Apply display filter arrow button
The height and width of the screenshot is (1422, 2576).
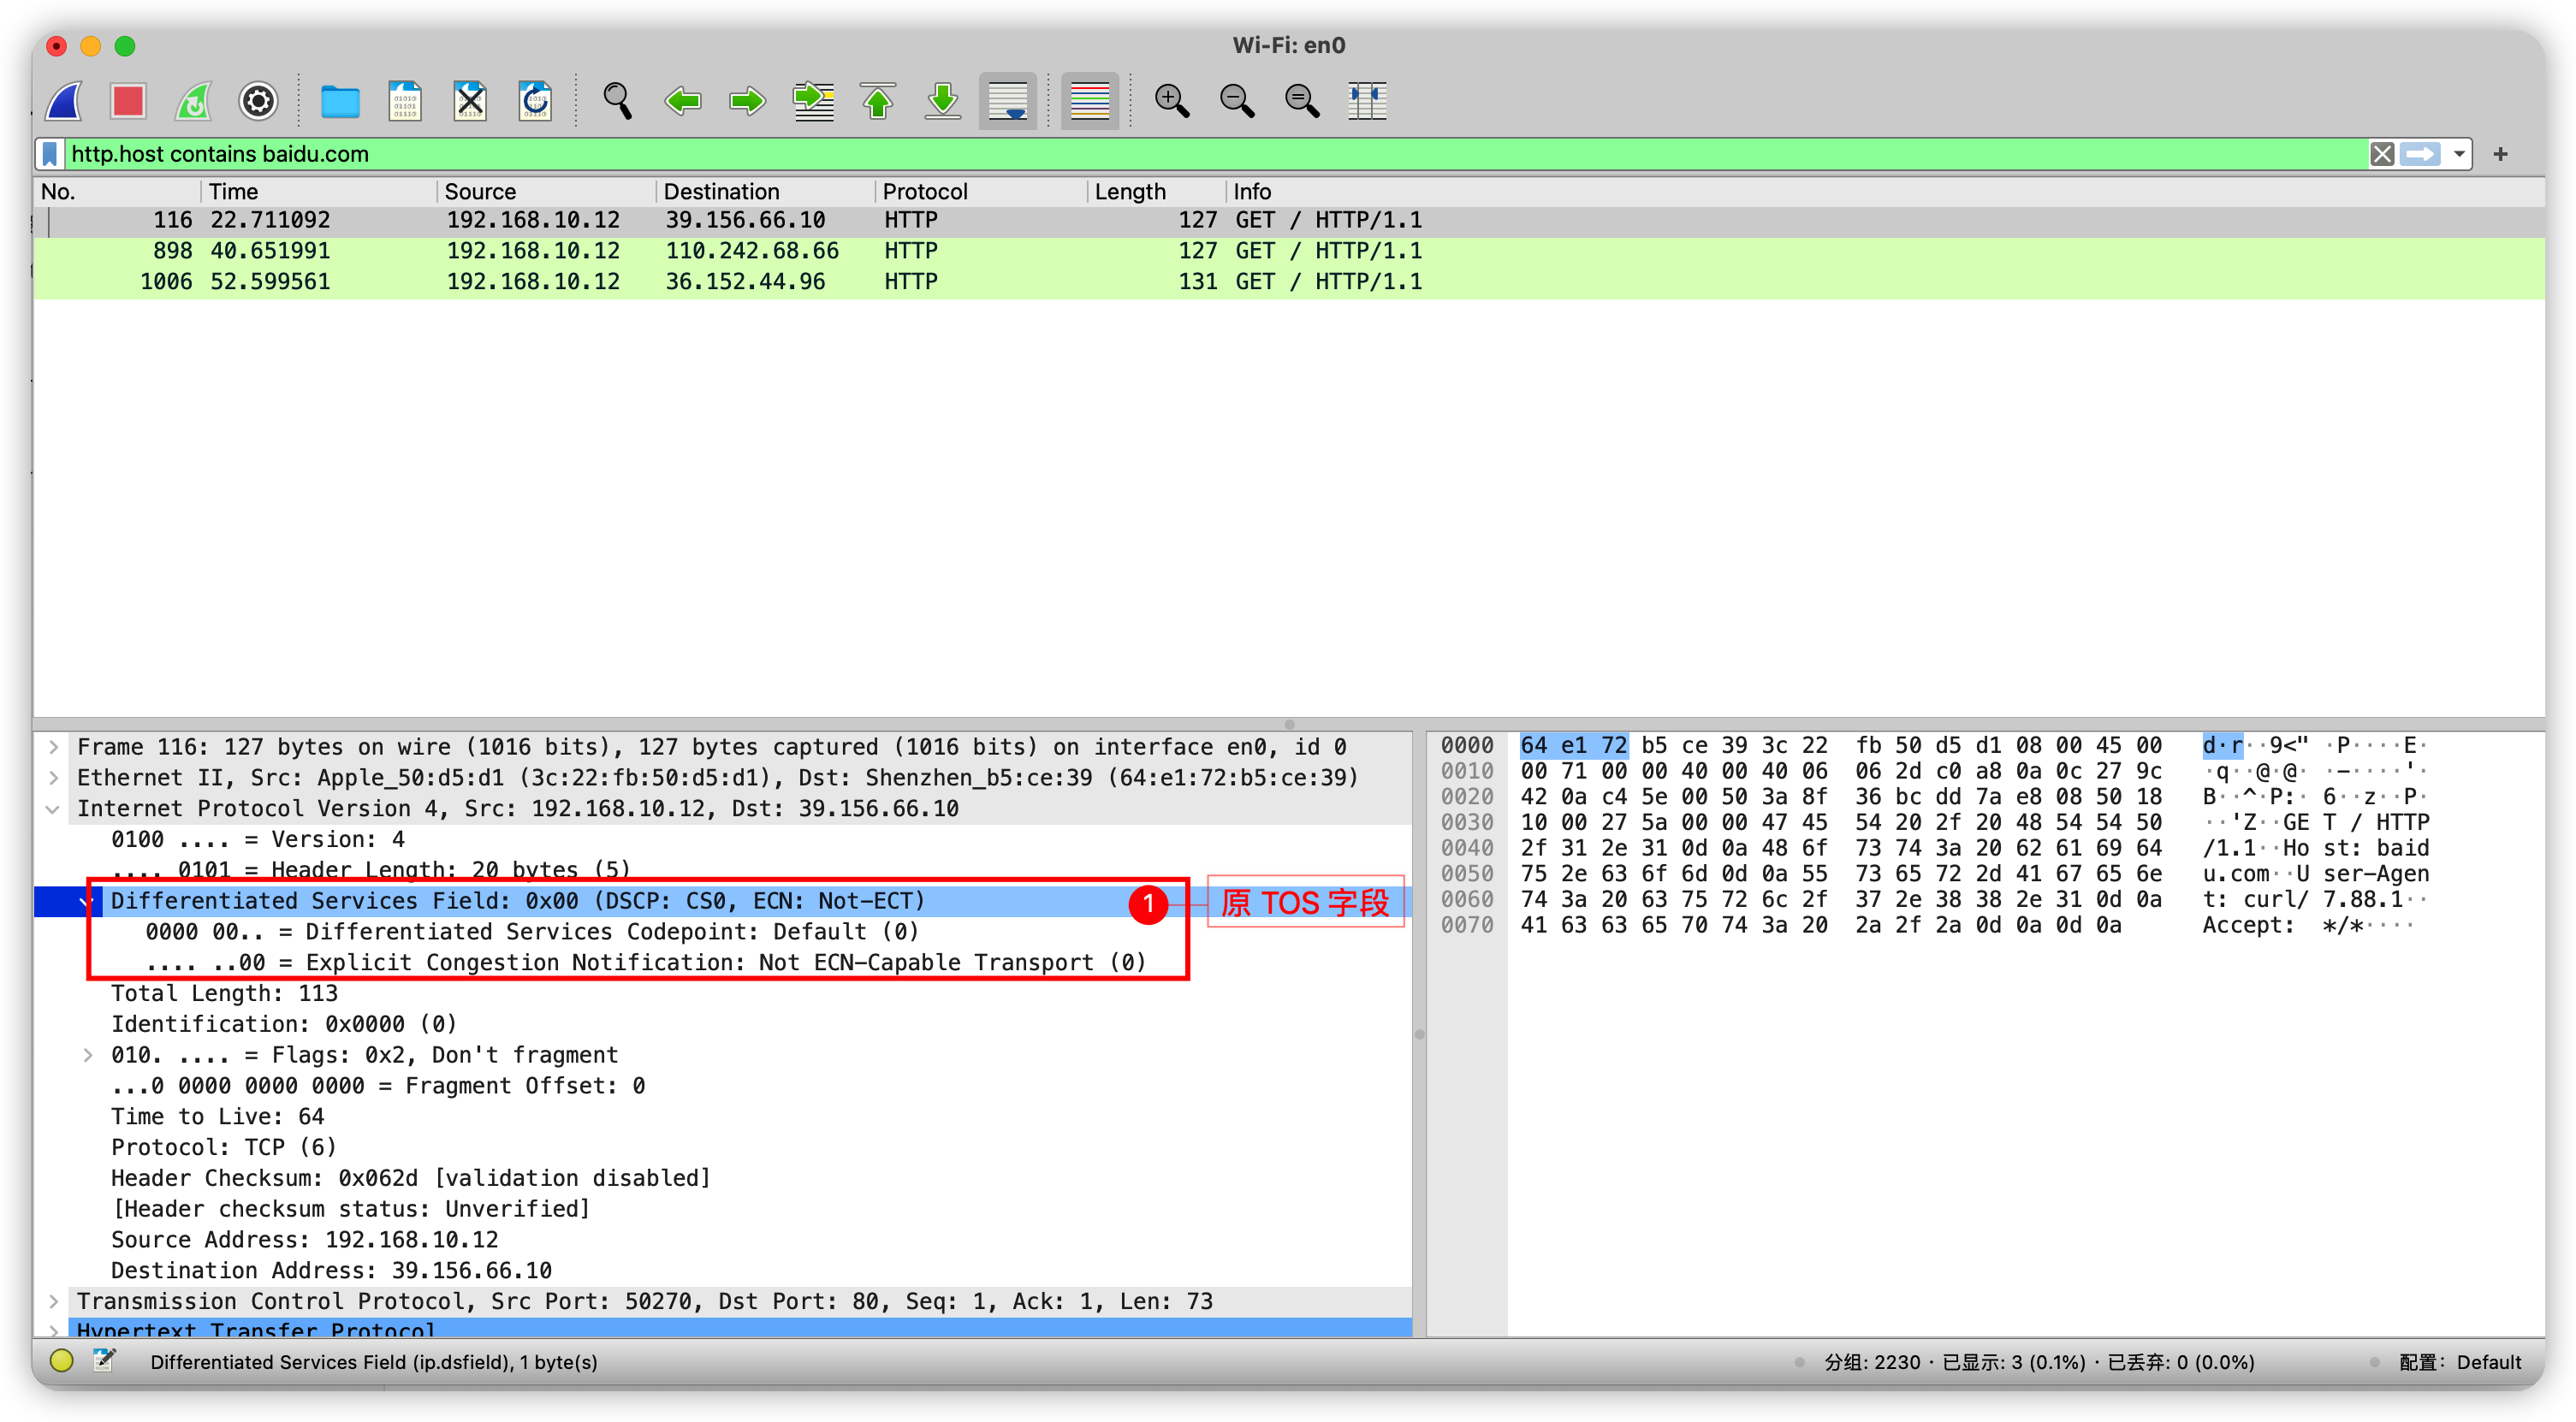2420,154
